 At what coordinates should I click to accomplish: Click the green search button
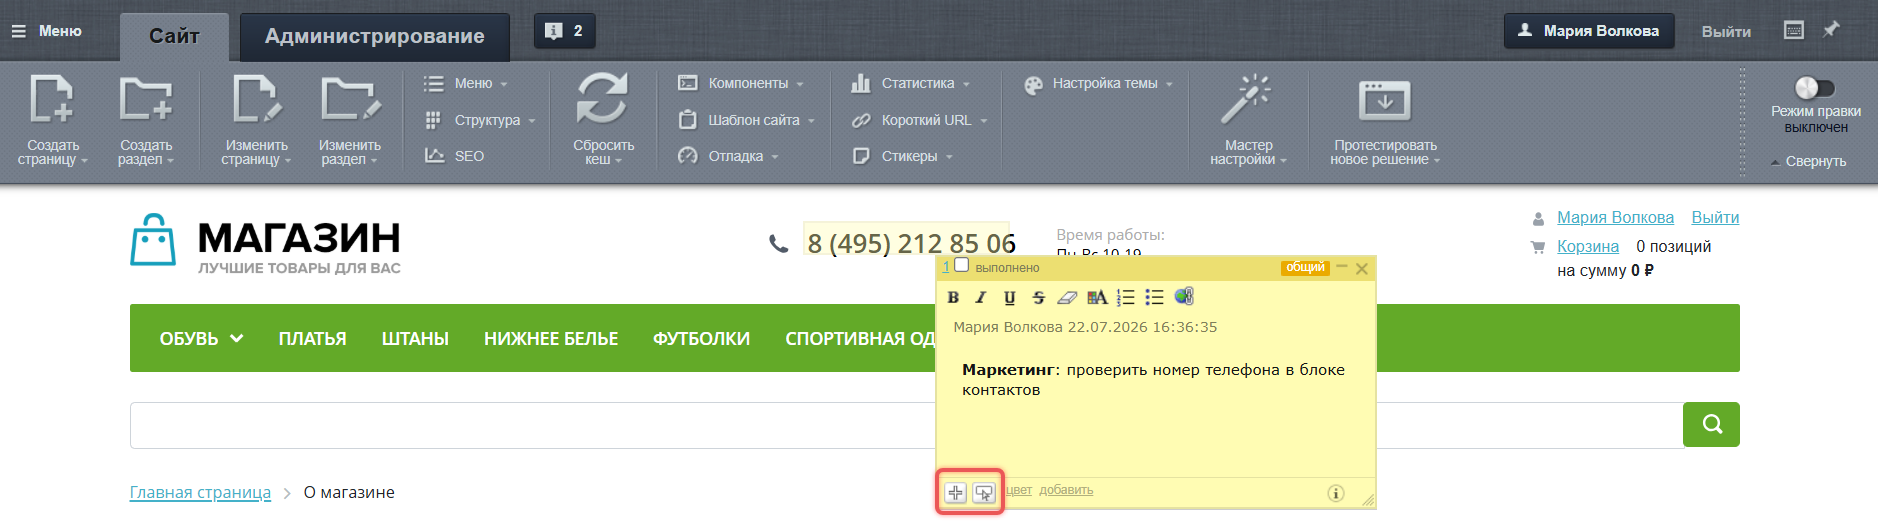pos(1711,424)
